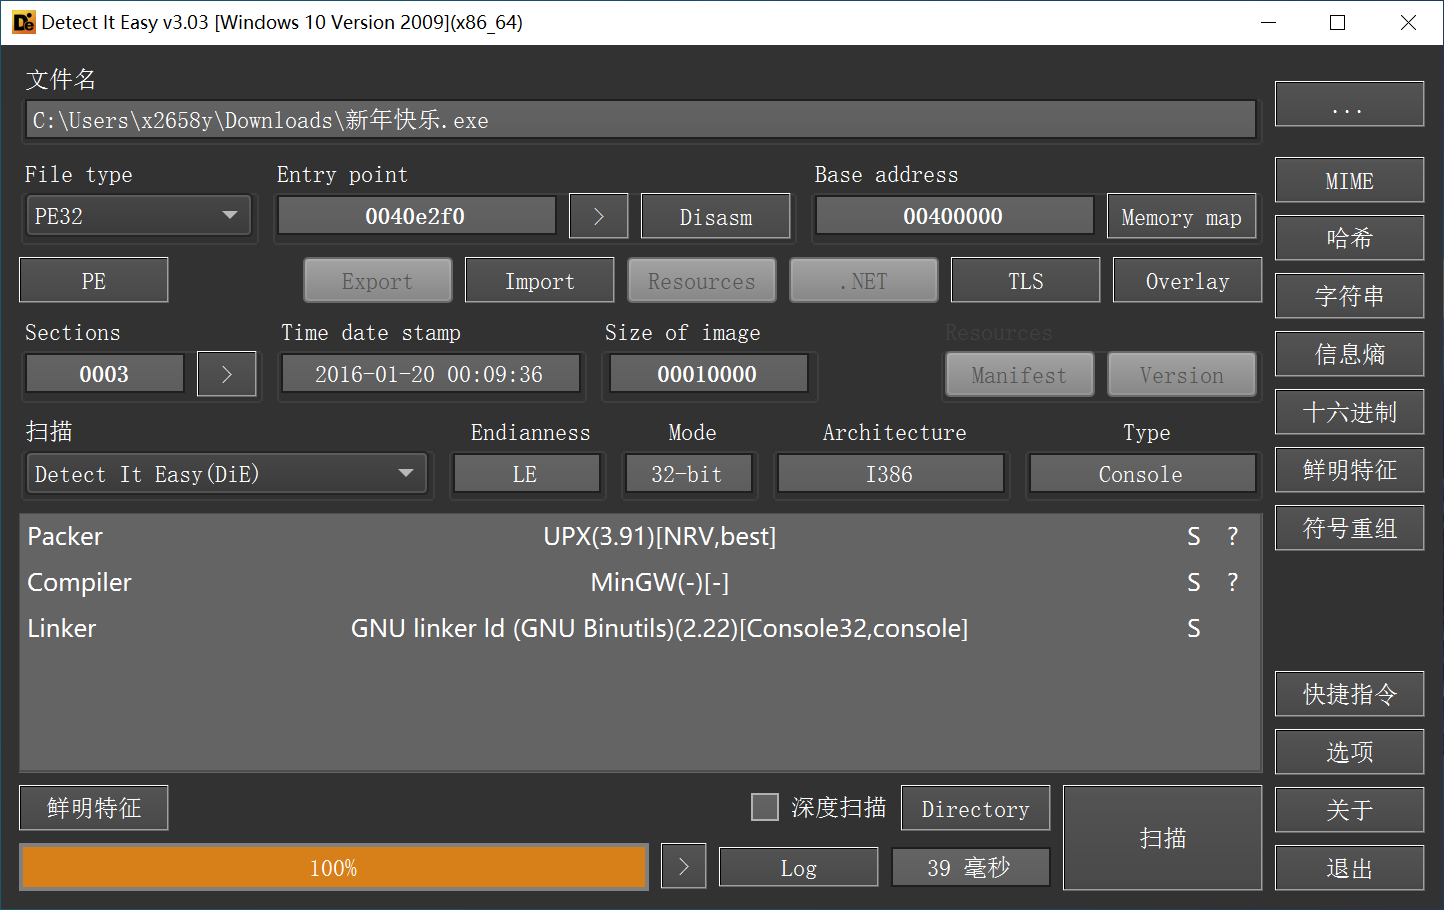The width and height of the screenshot is (1444, 910).
Task: Open the MIME button
Action: [1349, 180]
